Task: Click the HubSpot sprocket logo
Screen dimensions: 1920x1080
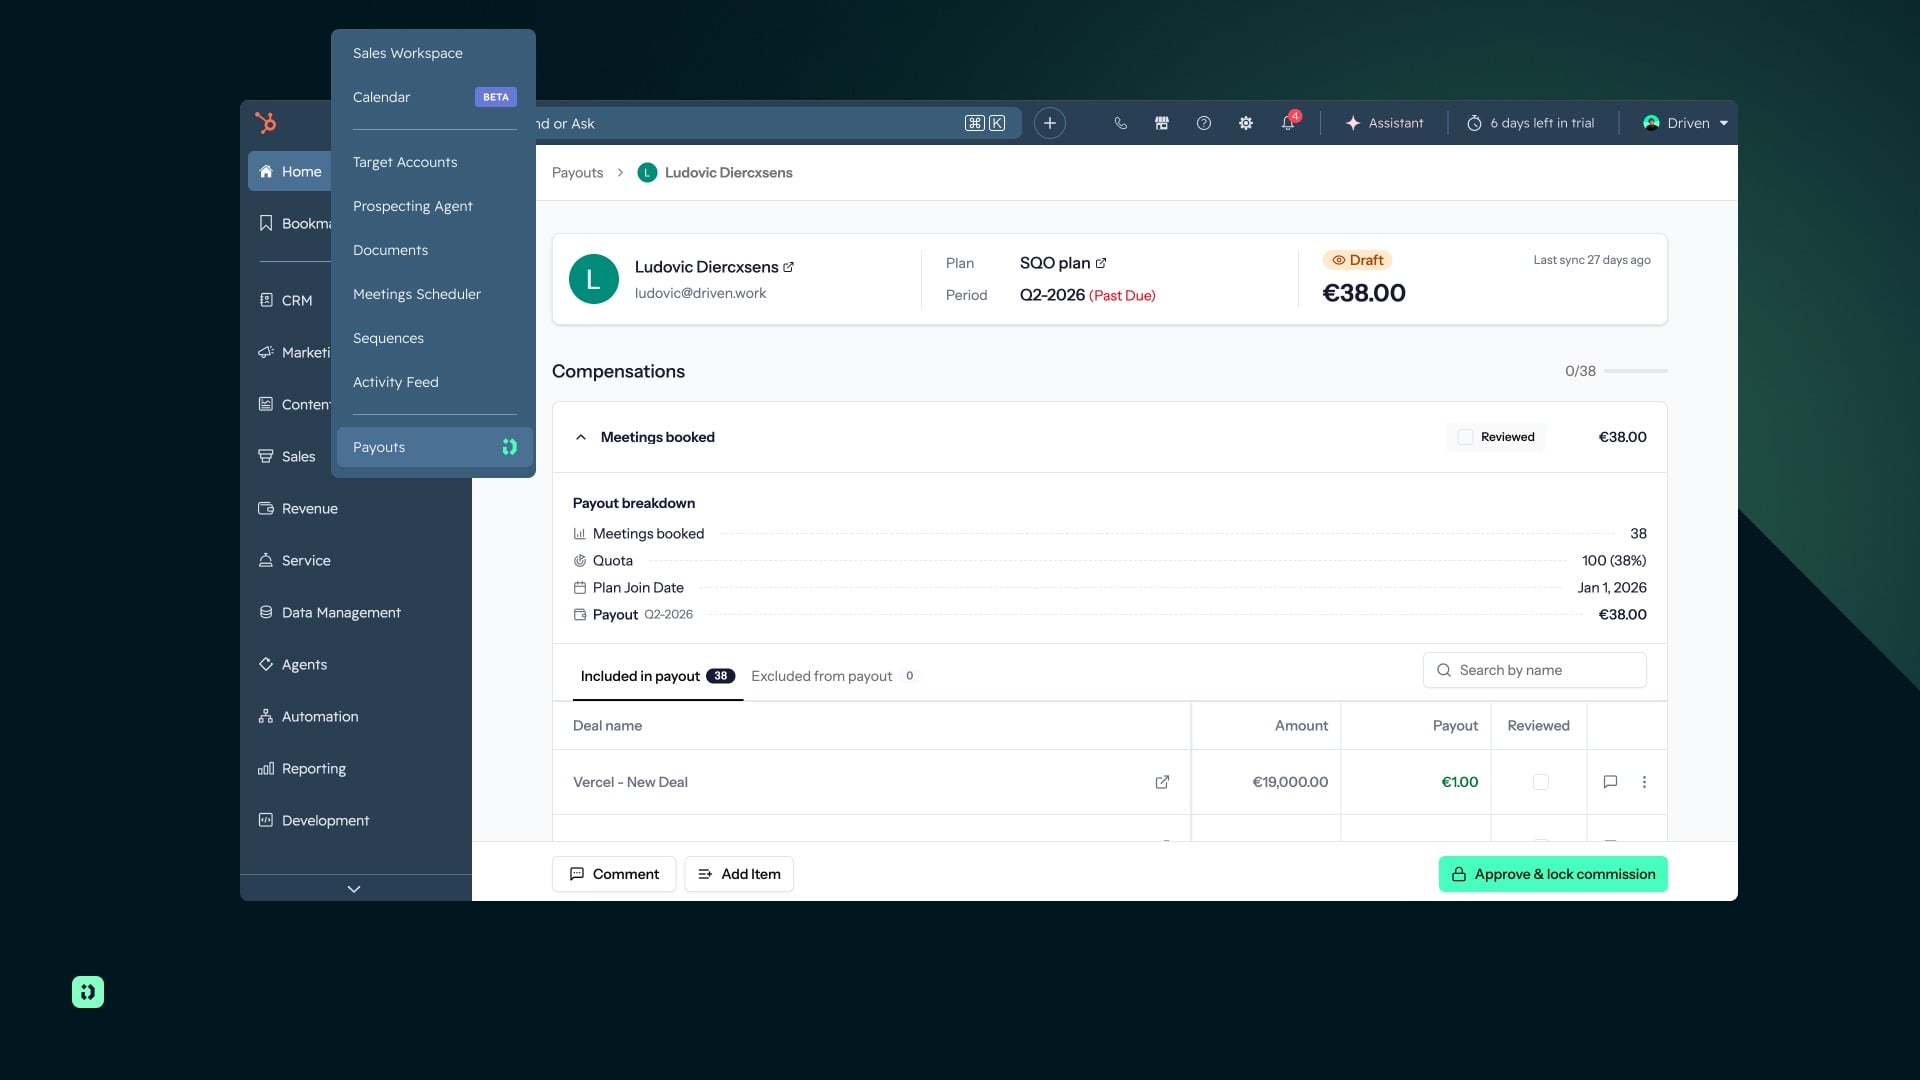Action: (265, 122)
